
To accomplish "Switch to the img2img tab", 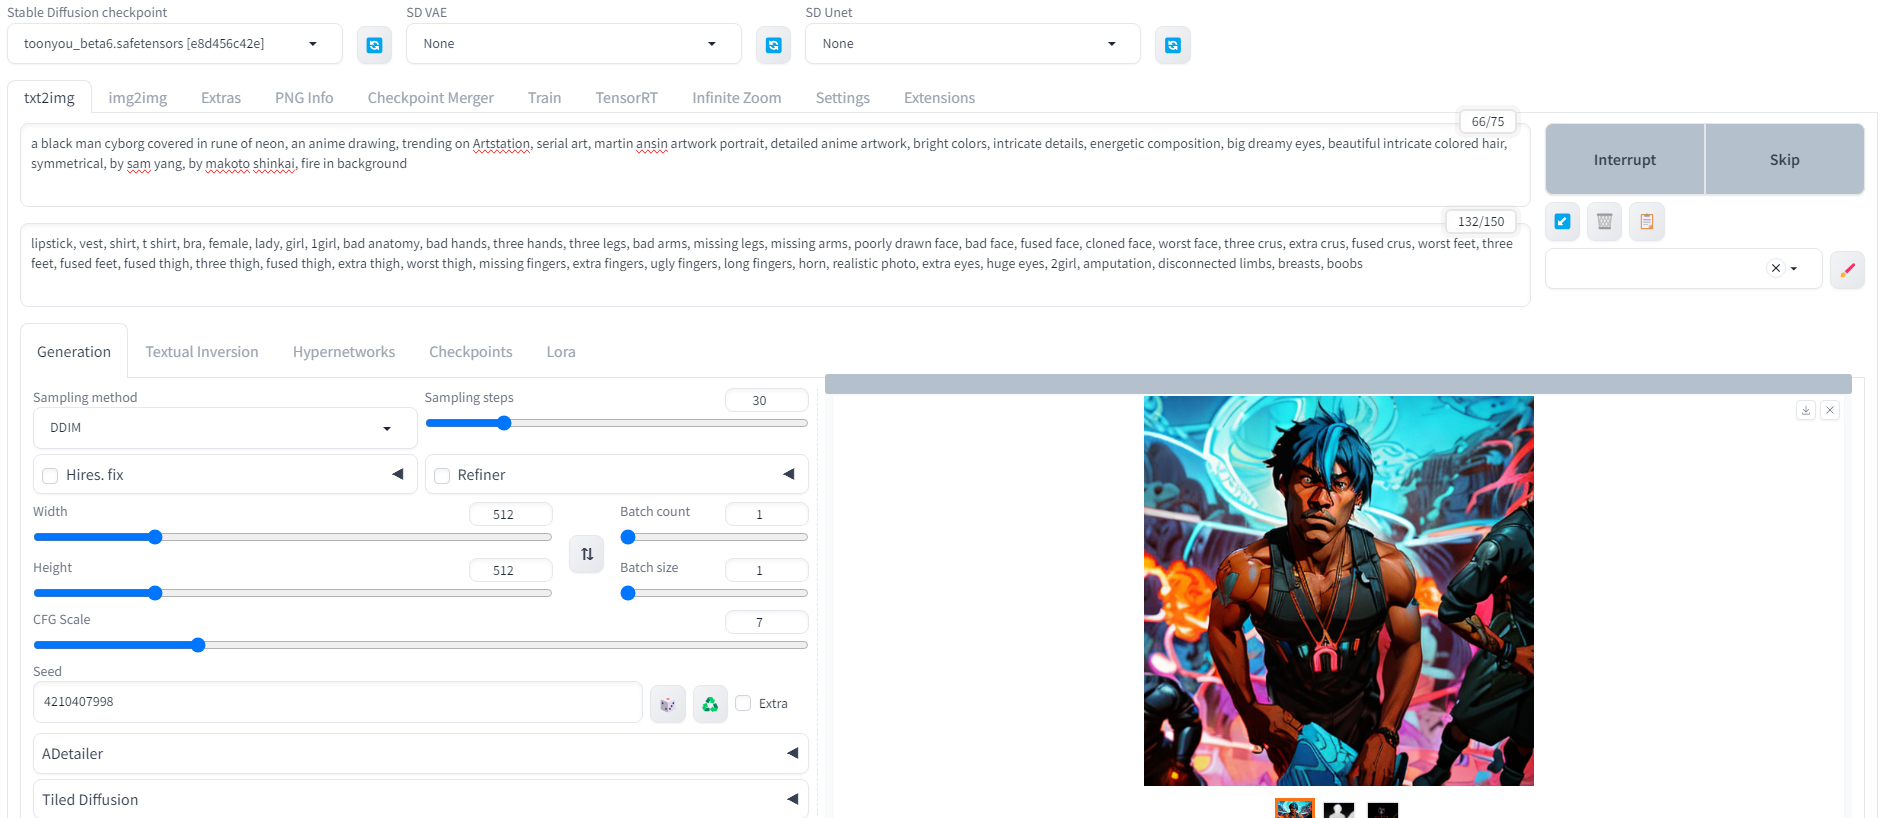I will (138, 98).
